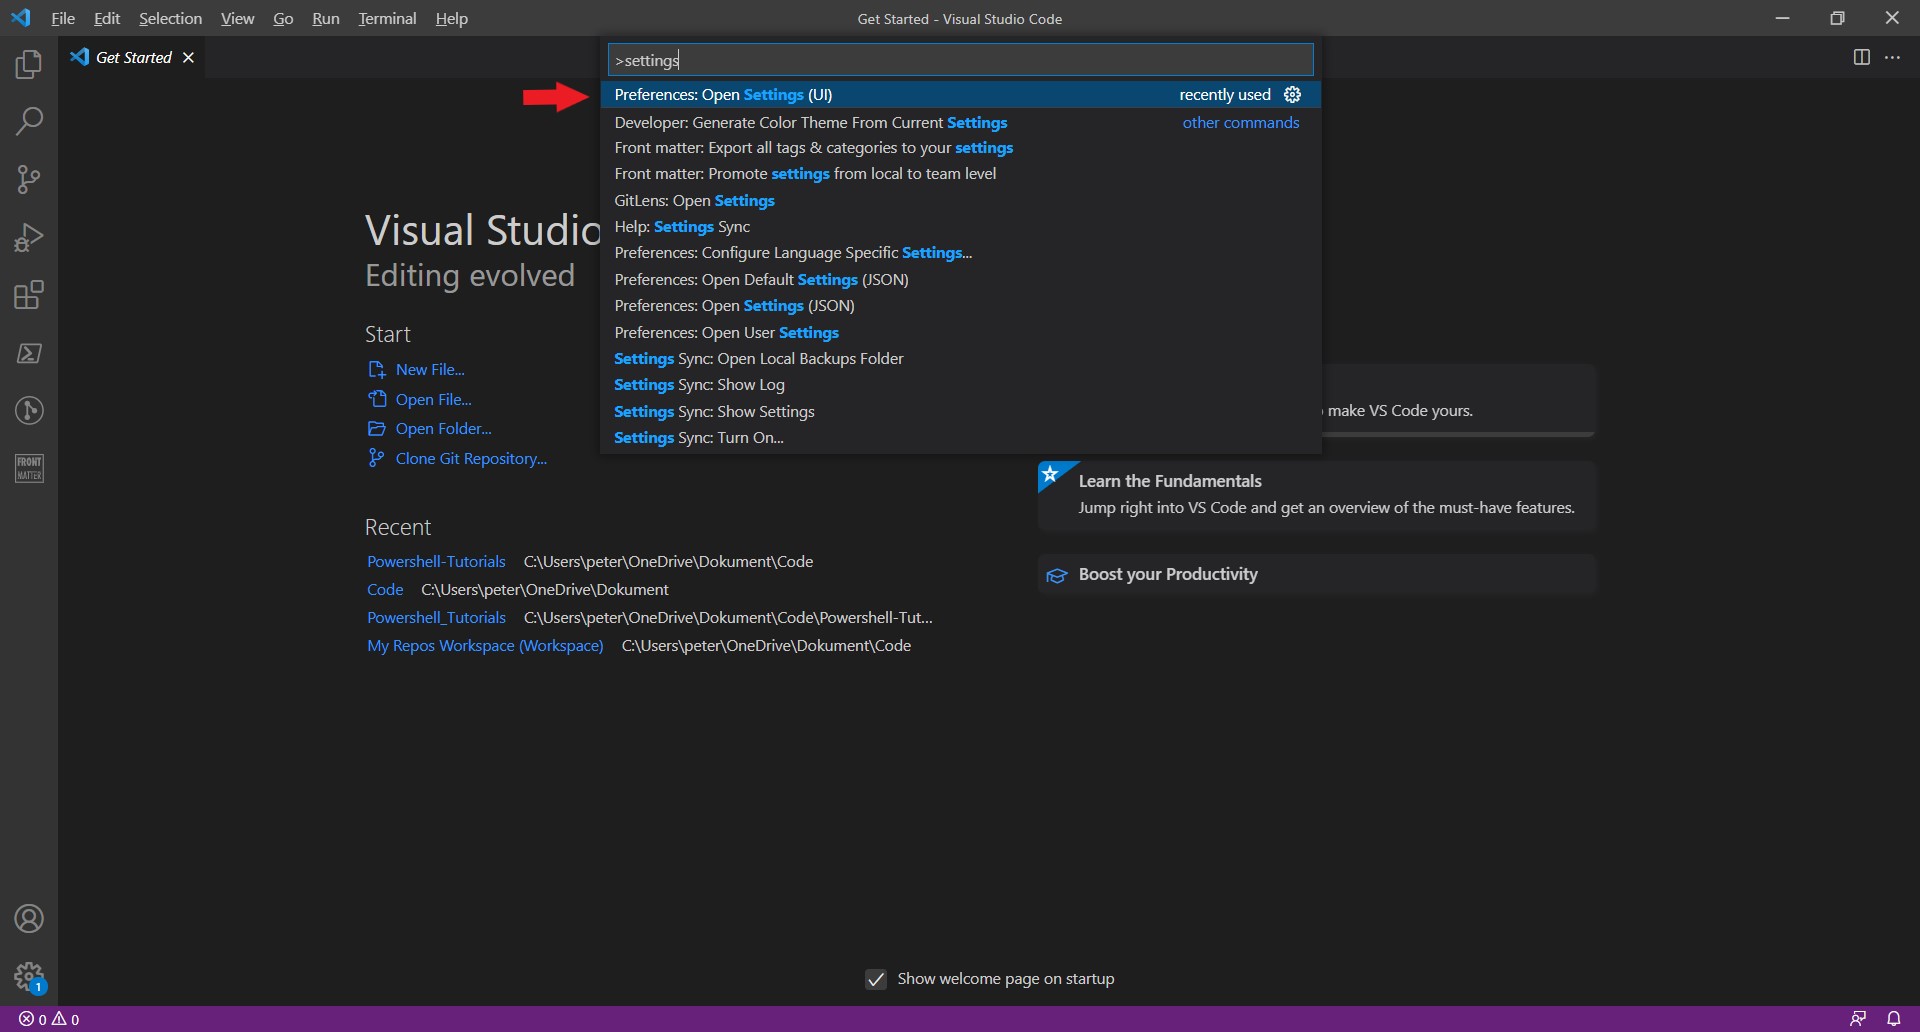Select Front matter: Export all tags & categories

[960, 148]
